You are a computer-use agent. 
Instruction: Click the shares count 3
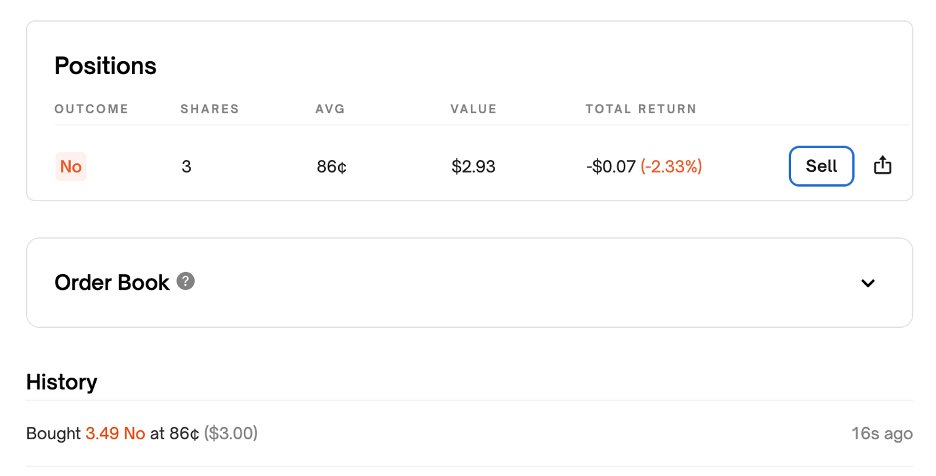186,167
